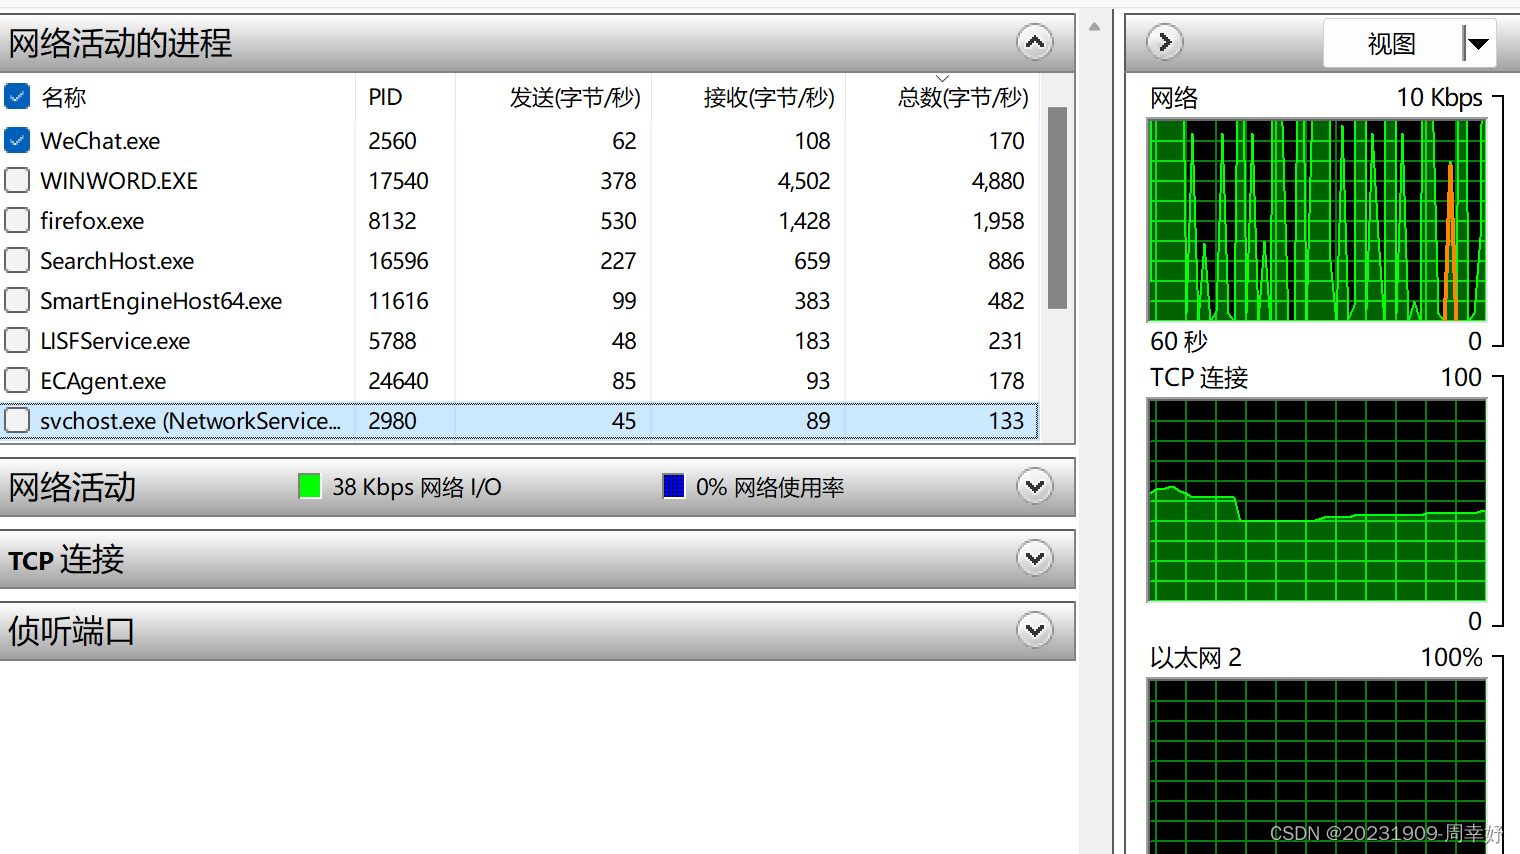The height and width of the screenshot is (854, 1520).
Task: Select the ECAgent.exe row name
Action: click(x=103, y=381)
